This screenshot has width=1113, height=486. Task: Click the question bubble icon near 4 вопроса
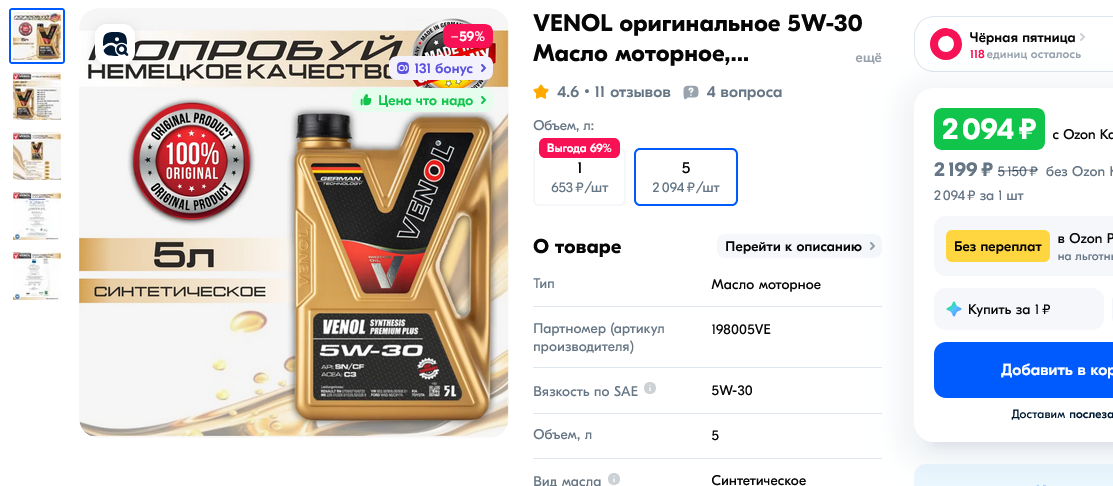[691, 92]
